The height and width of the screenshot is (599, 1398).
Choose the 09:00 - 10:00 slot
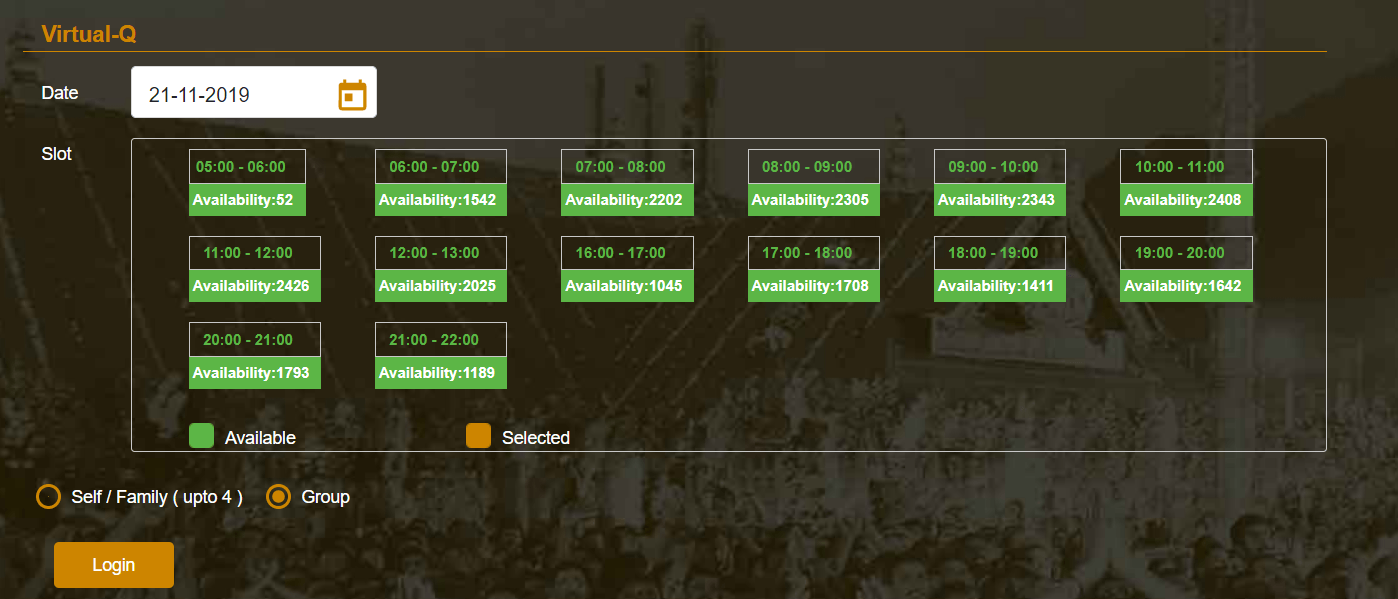coord(1000,167)
